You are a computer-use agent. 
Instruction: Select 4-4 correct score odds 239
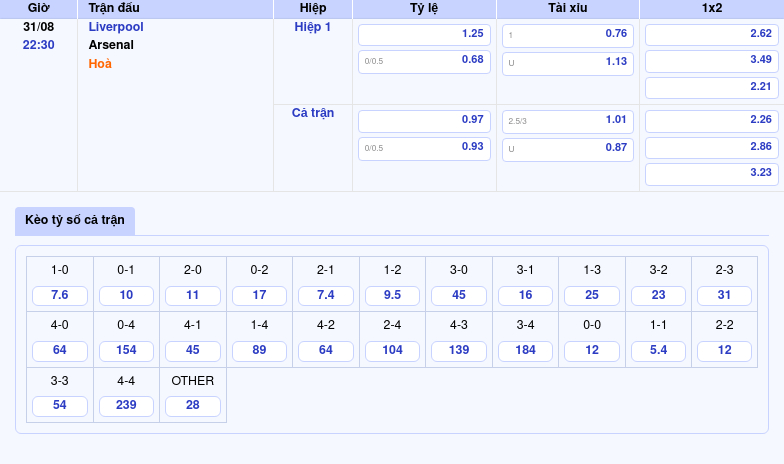coord(126,406)
